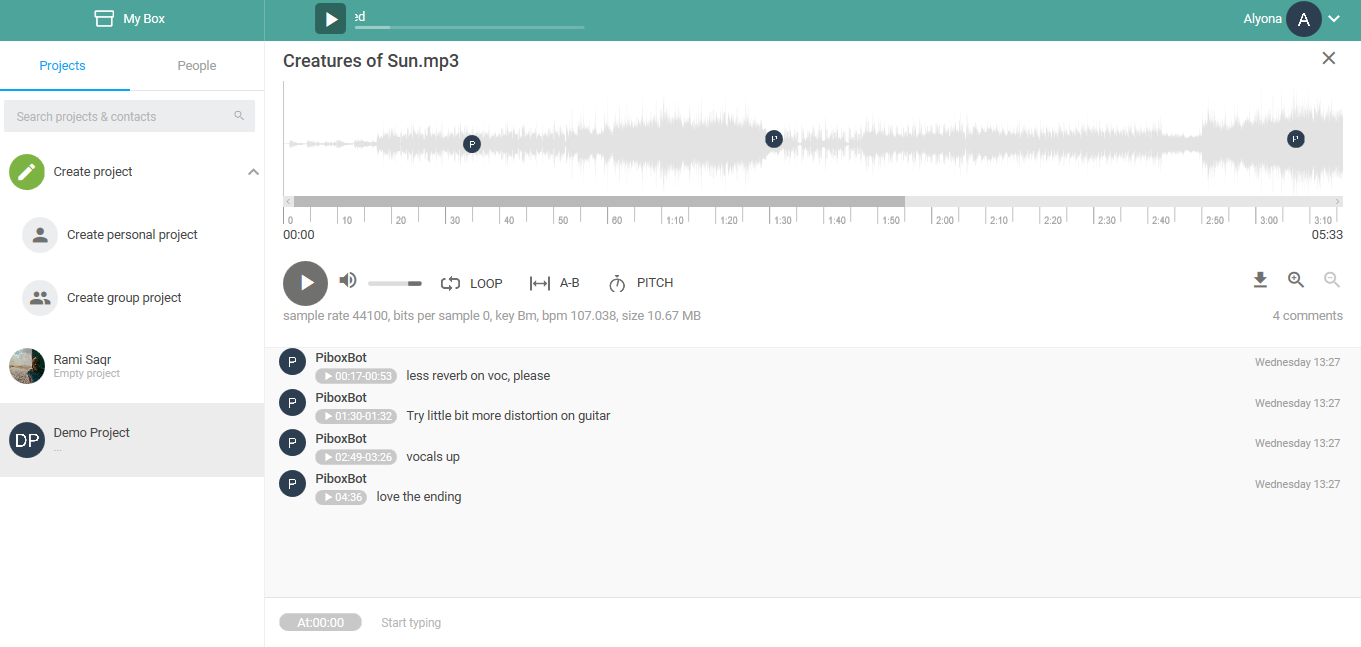Click the DP Demo Project avatar

click(27, 440)
